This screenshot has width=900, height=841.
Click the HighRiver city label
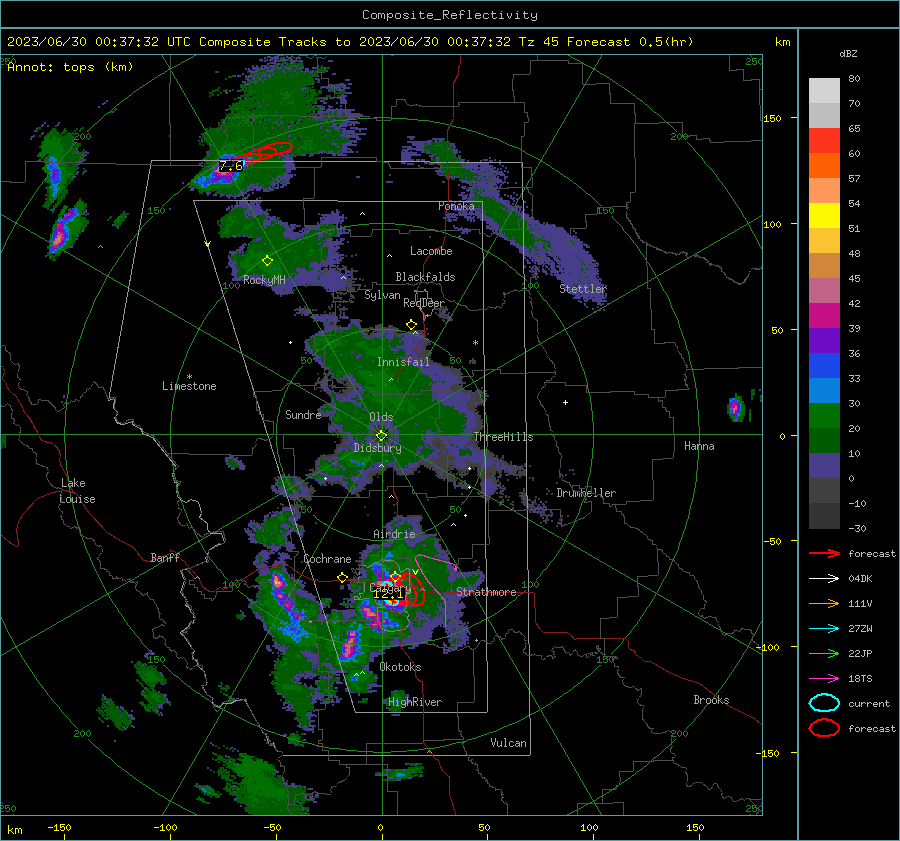pyautogui.click(x=415, y=702)
